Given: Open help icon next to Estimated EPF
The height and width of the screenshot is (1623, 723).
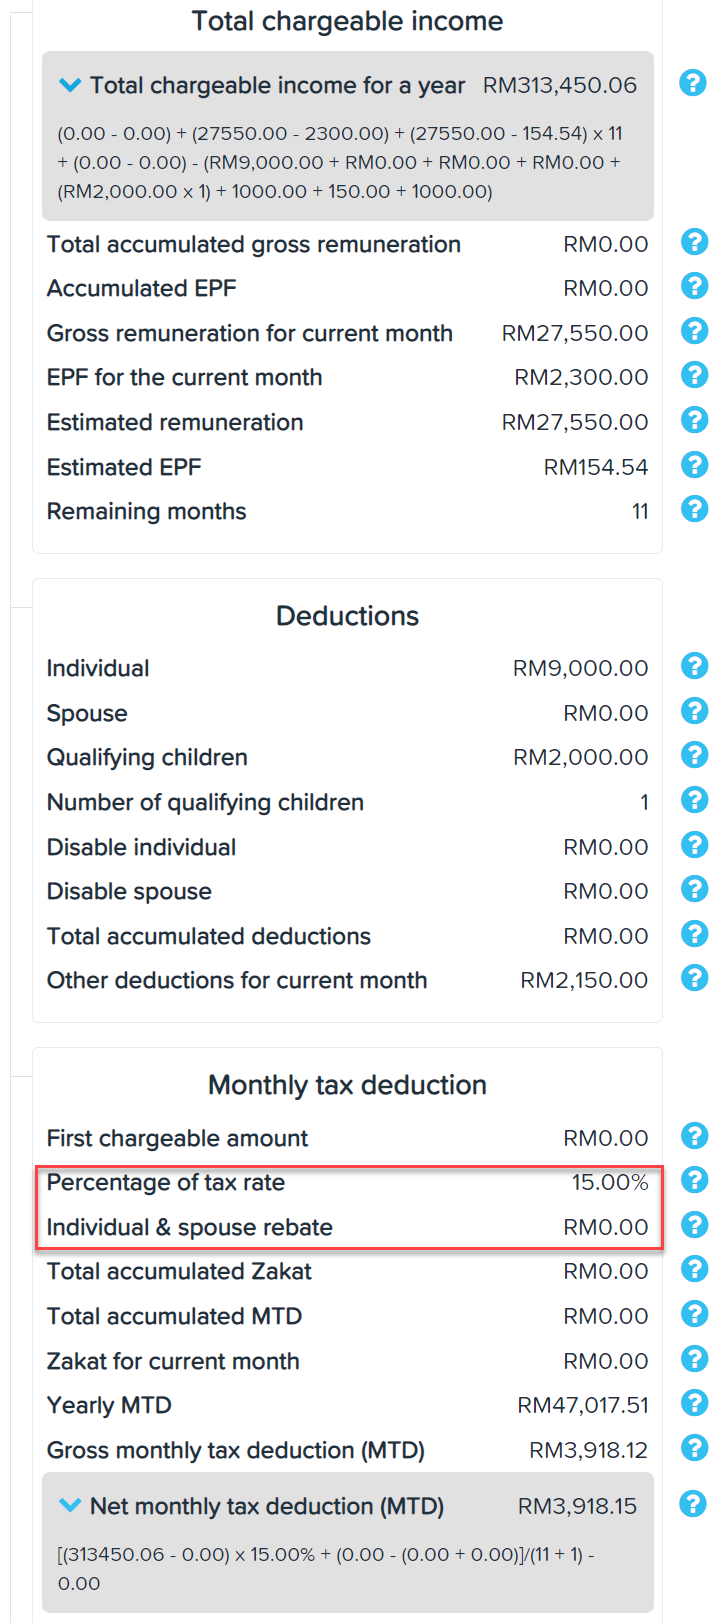Looking at the screenshot, I should tap(694, 465).
